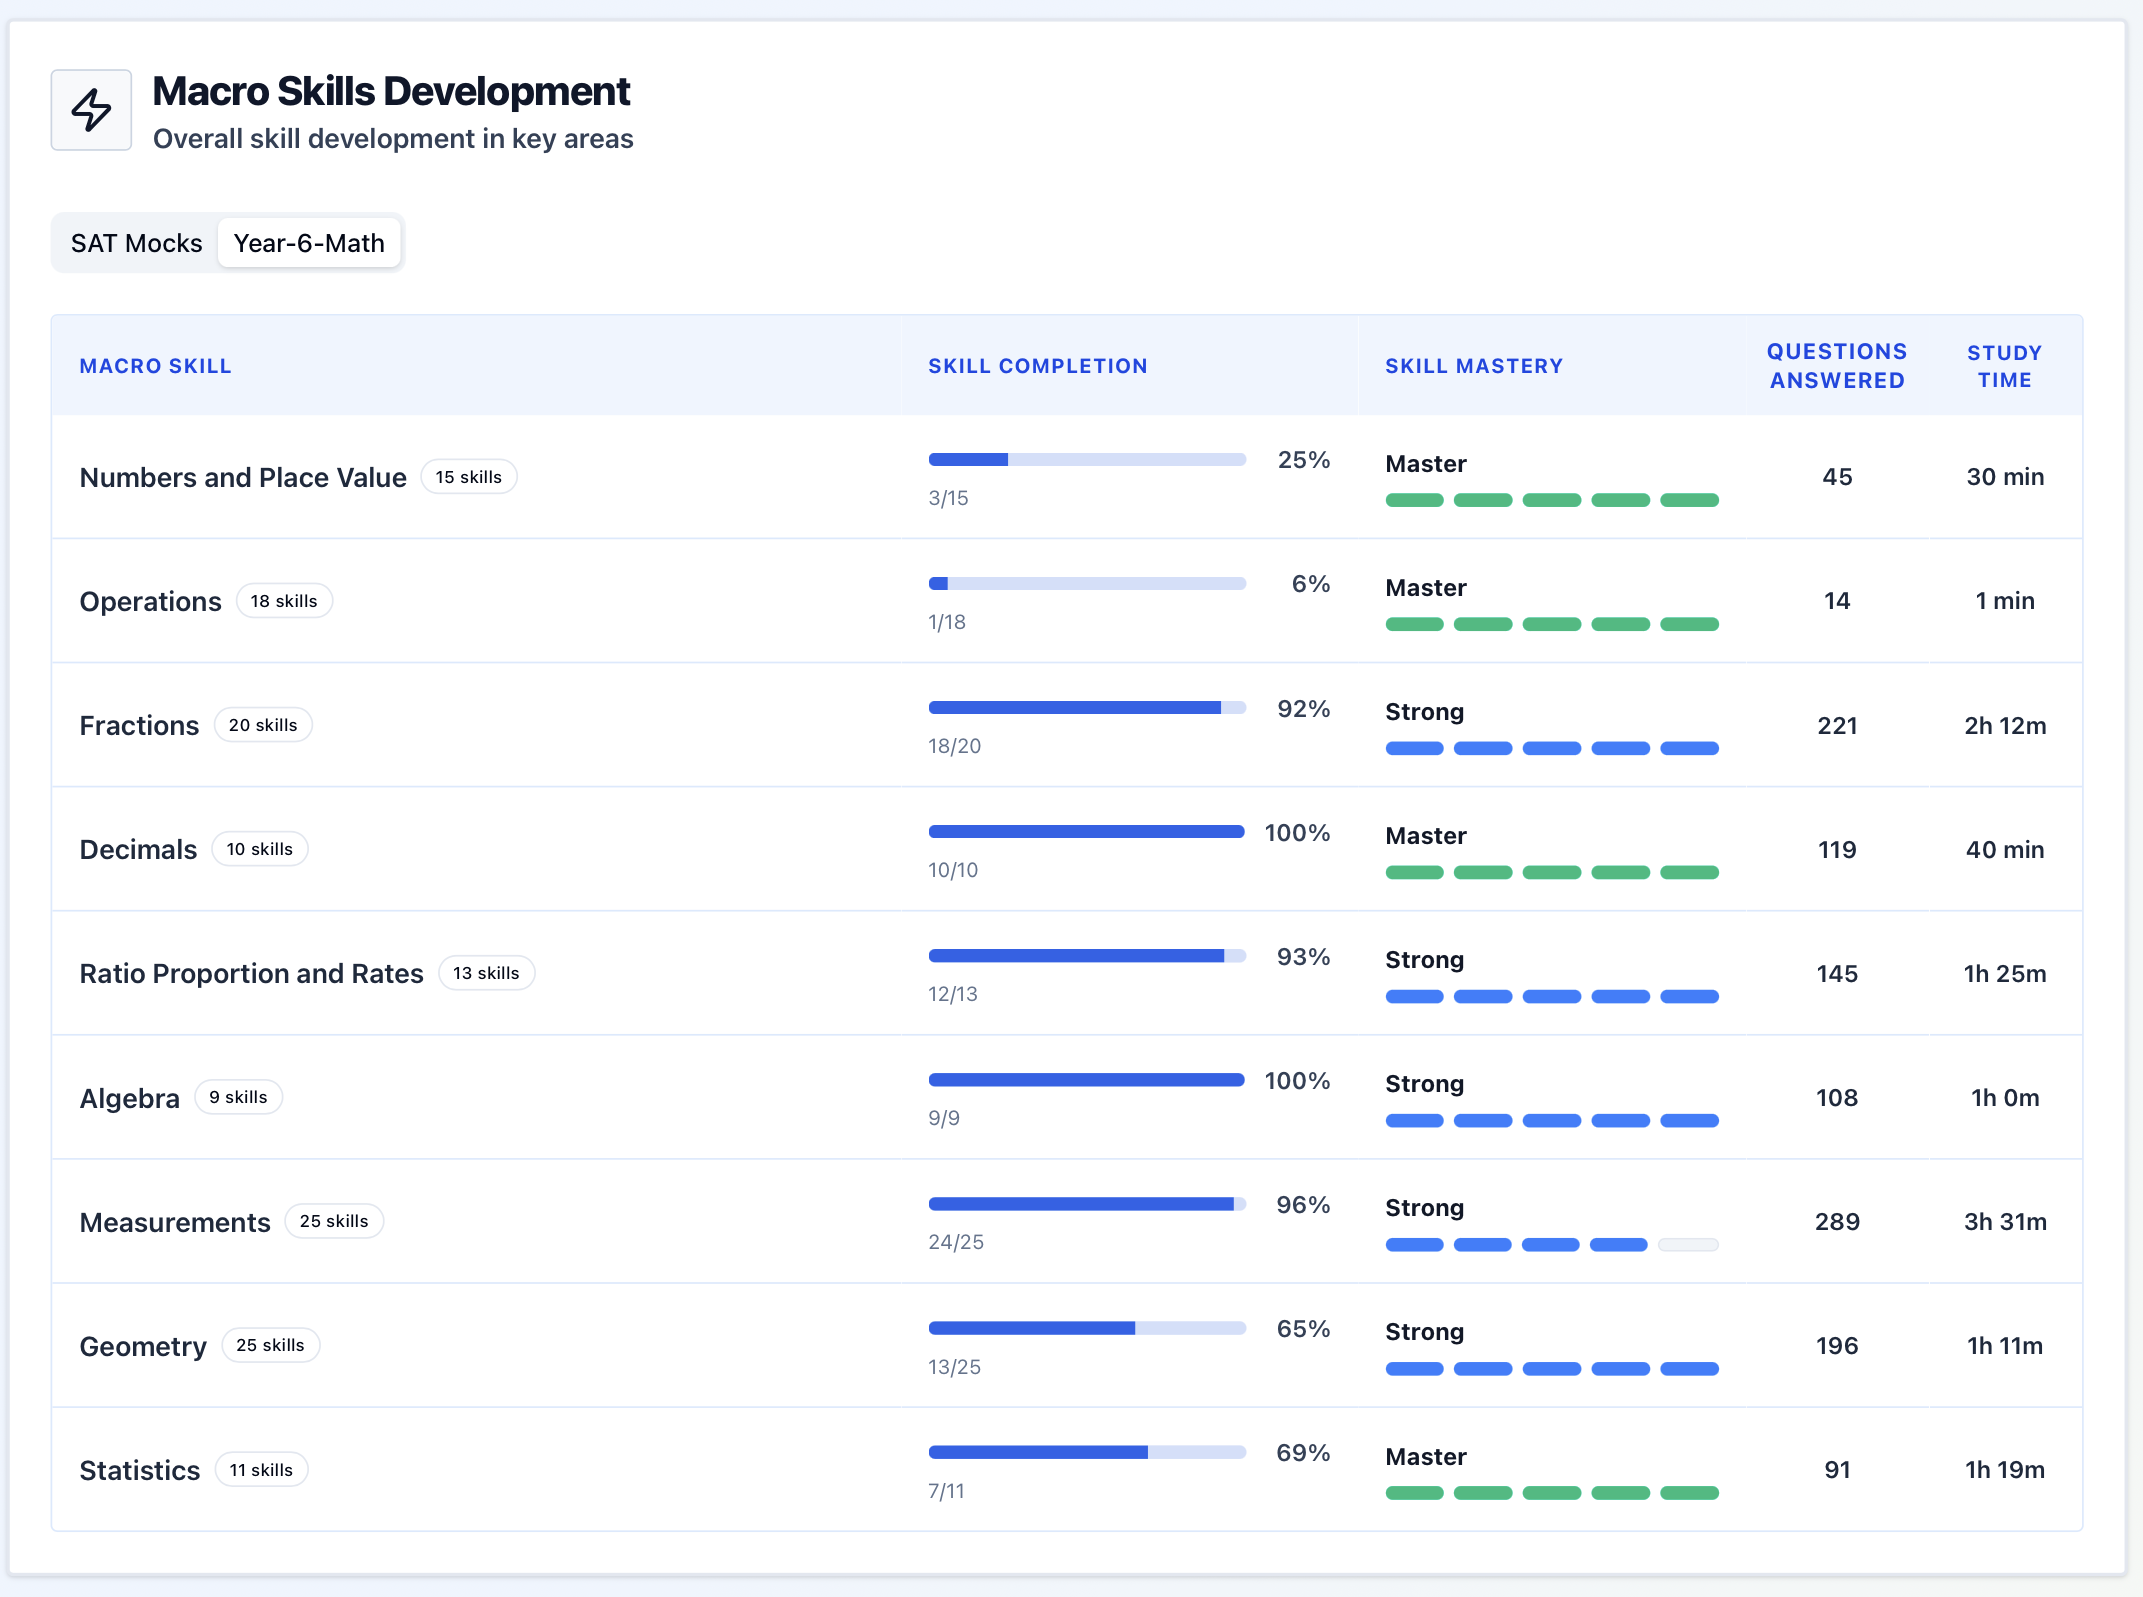Click the Fractions completion progress bar
This screenshot has width=2143, height=1597.
click(1087, 708)
